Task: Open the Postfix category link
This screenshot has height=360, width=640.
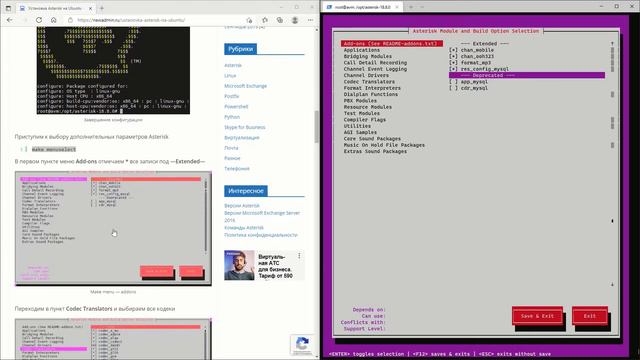Action: tap(231, 96)
